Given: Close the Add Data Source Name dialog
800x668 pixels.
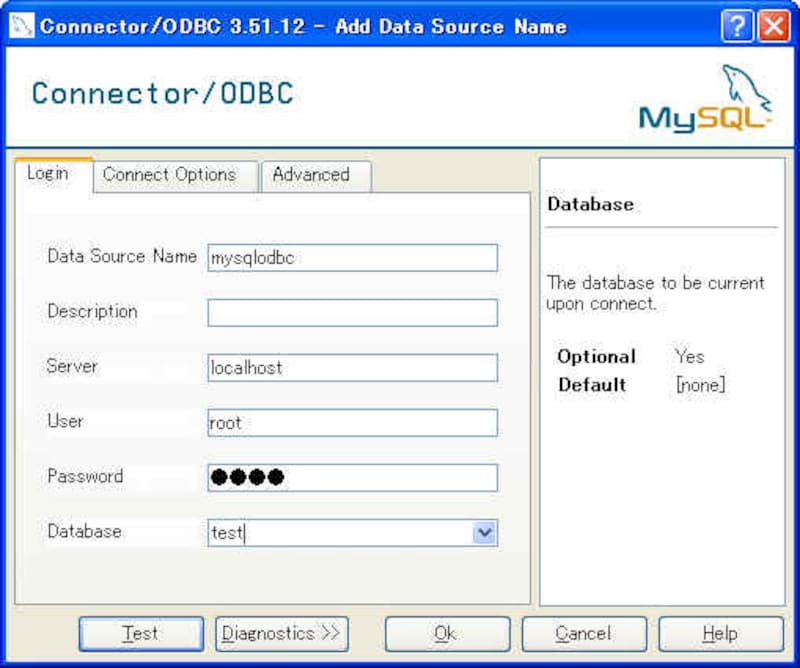Looking at the screenshot, I should [773, 25].
